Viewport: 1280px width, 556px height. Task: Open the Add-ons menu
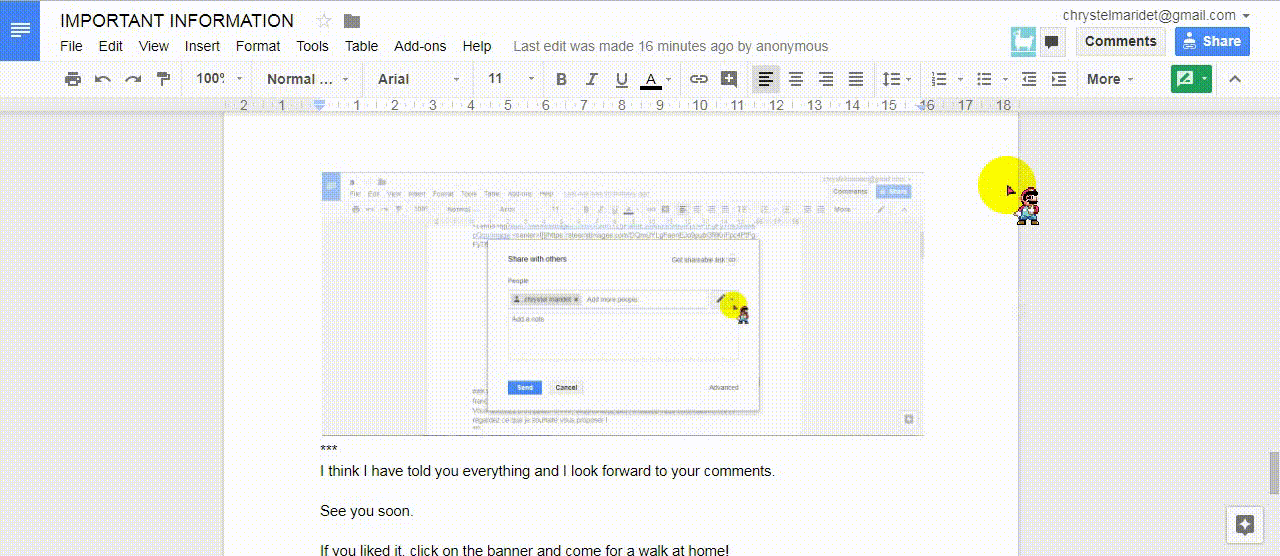pos(420,46)
